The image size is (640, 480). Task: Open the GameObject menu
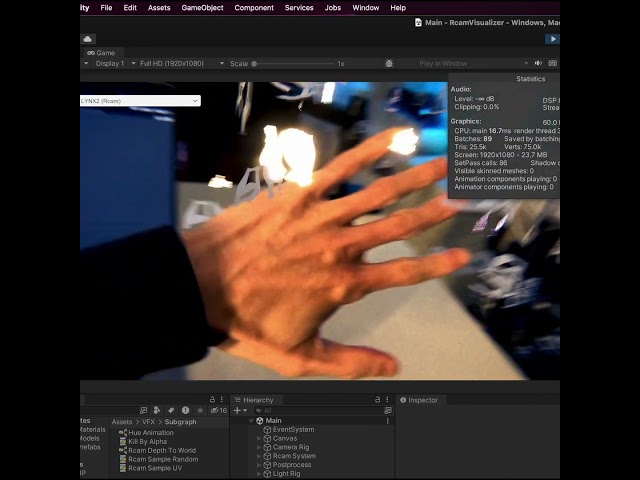[202, 8]
